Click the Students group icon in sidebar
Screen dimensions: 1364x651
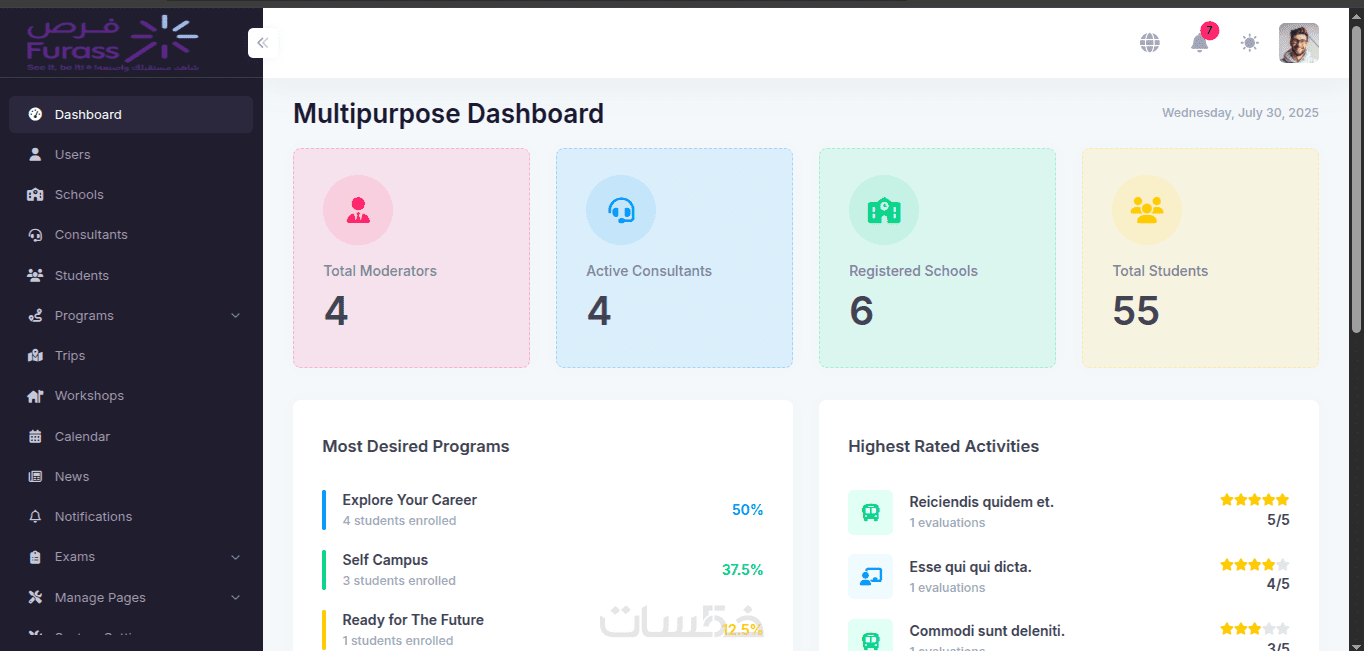click(35, 275)
